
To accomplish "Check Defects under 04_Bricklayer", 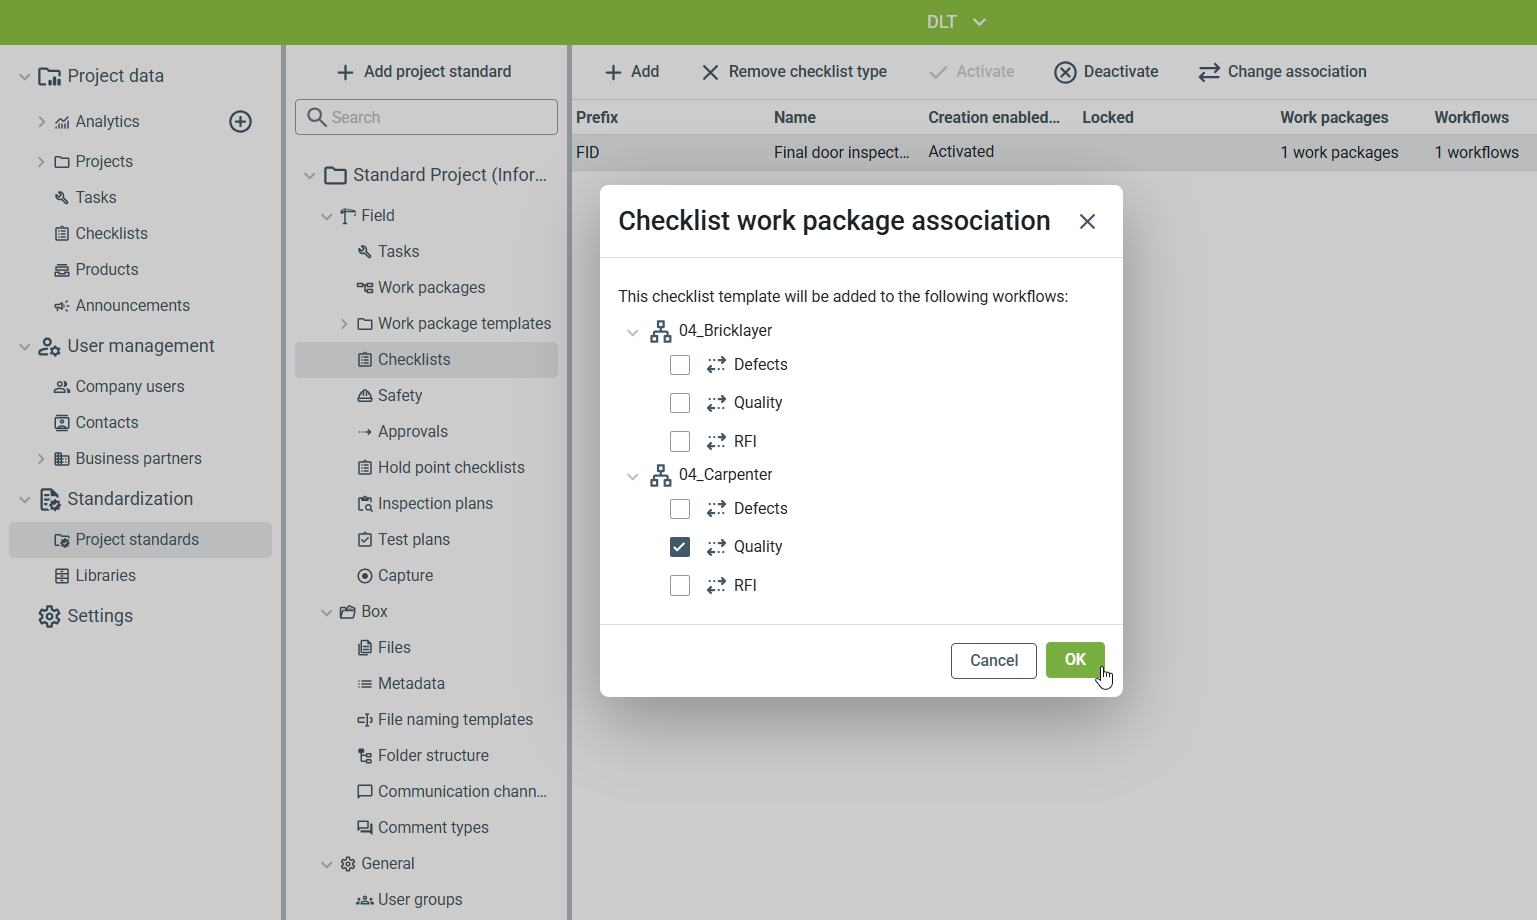I will tap(680, 365).
